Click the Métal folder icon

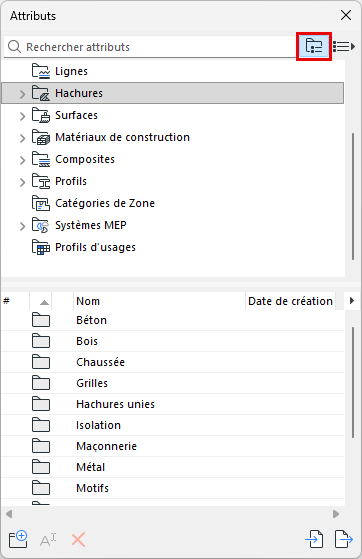pos(41,467)
